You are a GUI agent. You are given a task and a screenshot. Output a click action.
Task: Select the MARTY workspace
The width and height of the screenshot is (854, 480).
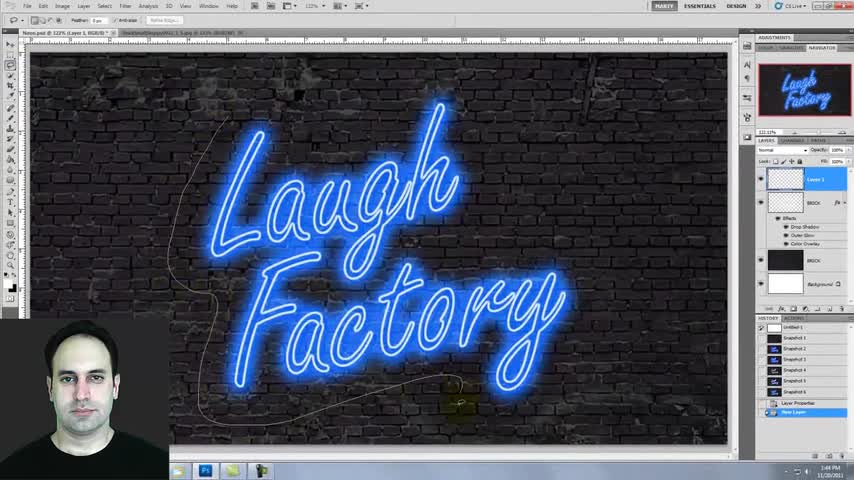coord(664,6)
